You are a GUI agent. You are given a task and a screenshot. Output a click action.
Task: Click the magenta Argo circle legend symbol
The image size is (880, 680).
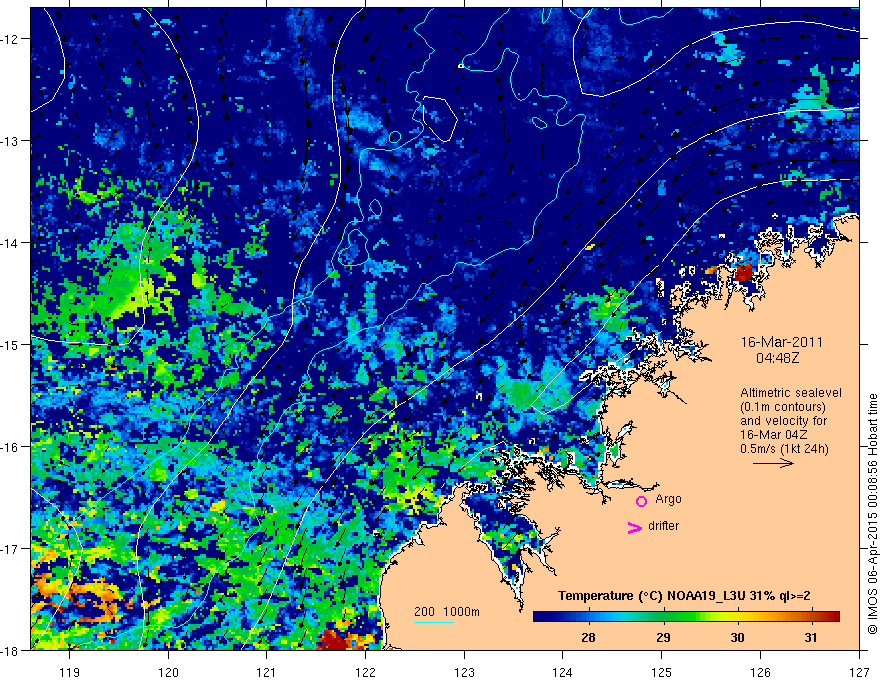tap(641, 502)
